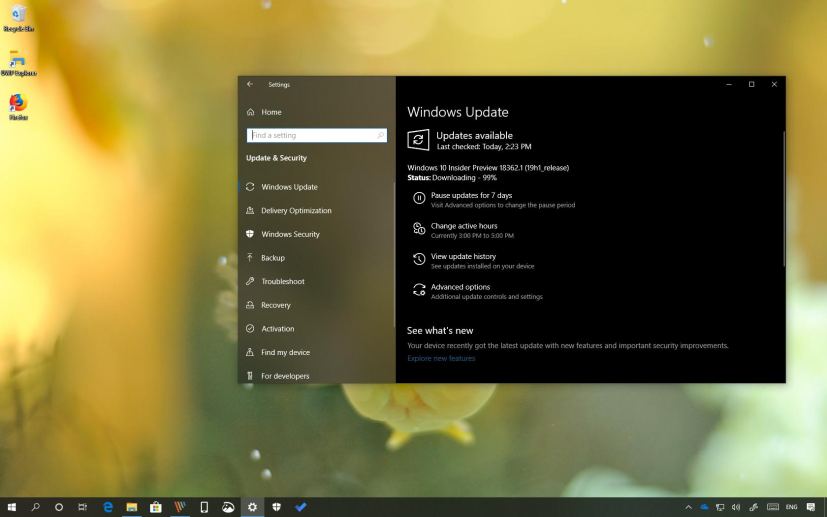Open Change active hours
The height and width of the screenshot is (517, 827).
coord(464,226)
